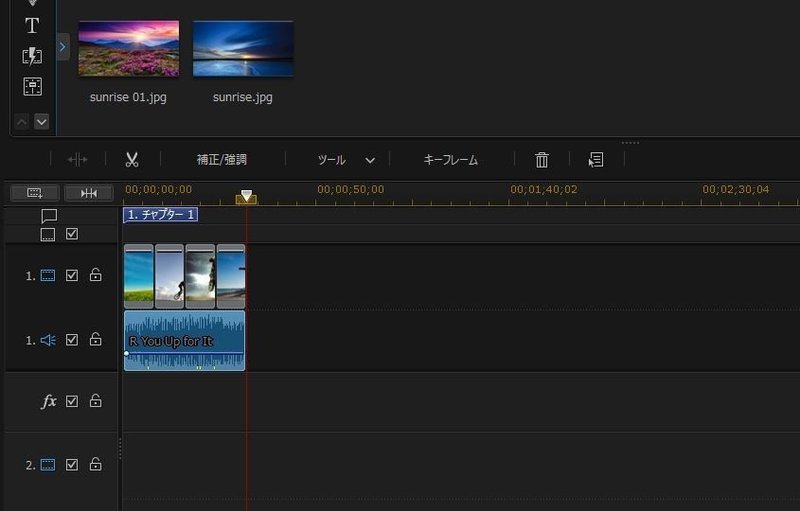Toggle the effect track checkbox
This screenshot has width=800, height=511.
[72, 401]
